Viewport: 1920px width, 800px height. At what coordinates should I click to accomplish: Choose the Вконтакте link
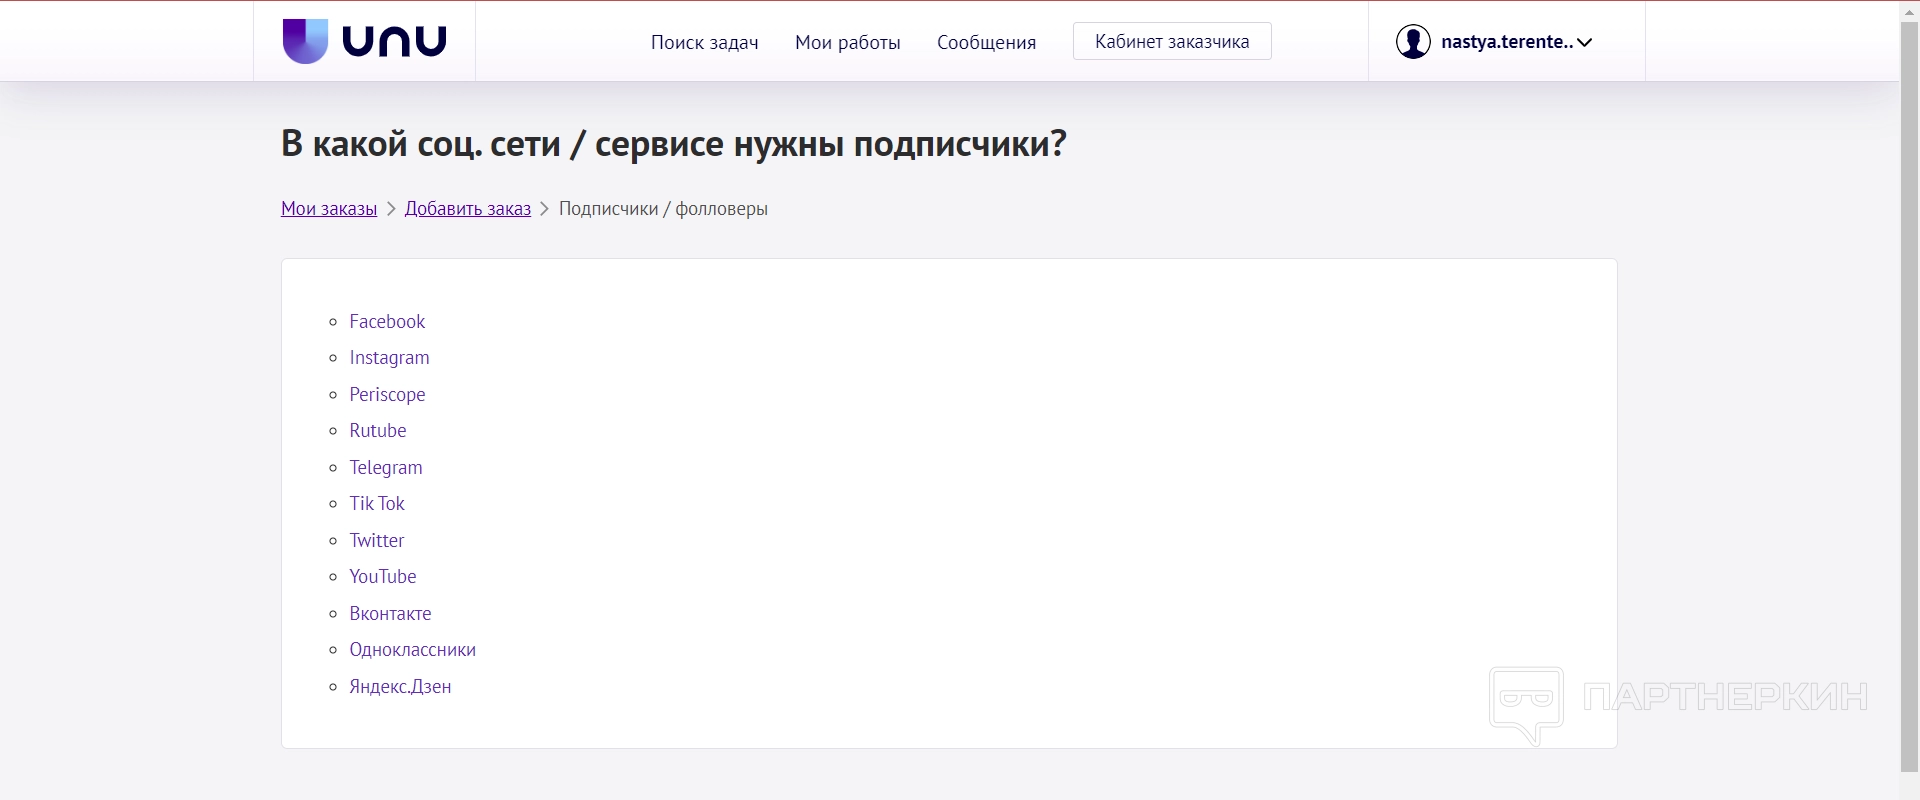[390, 613]
